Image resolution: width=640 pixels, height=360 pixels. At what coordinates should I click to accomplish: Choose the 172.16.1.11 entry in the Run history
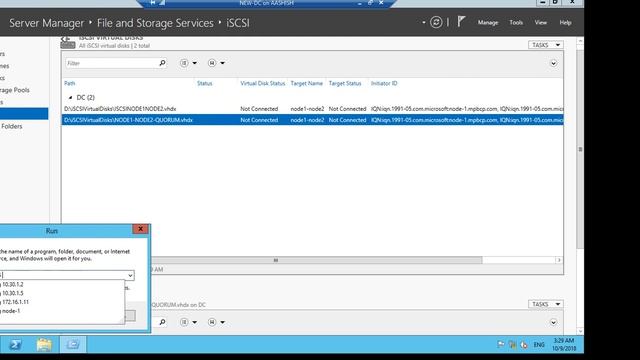point(62,302)
